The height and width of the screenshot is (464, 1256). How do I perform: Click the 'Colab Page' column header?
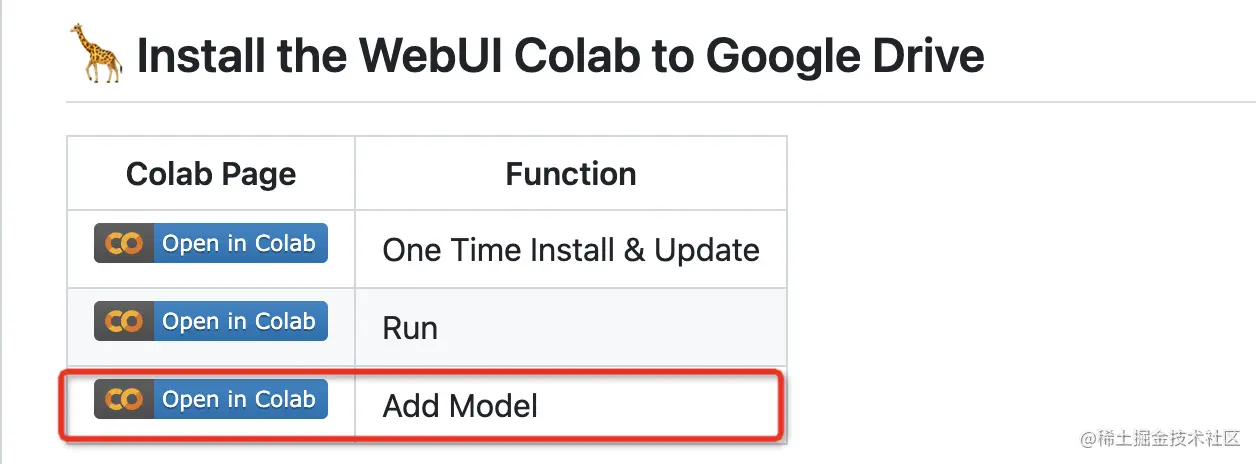click(x=211, y=174)
